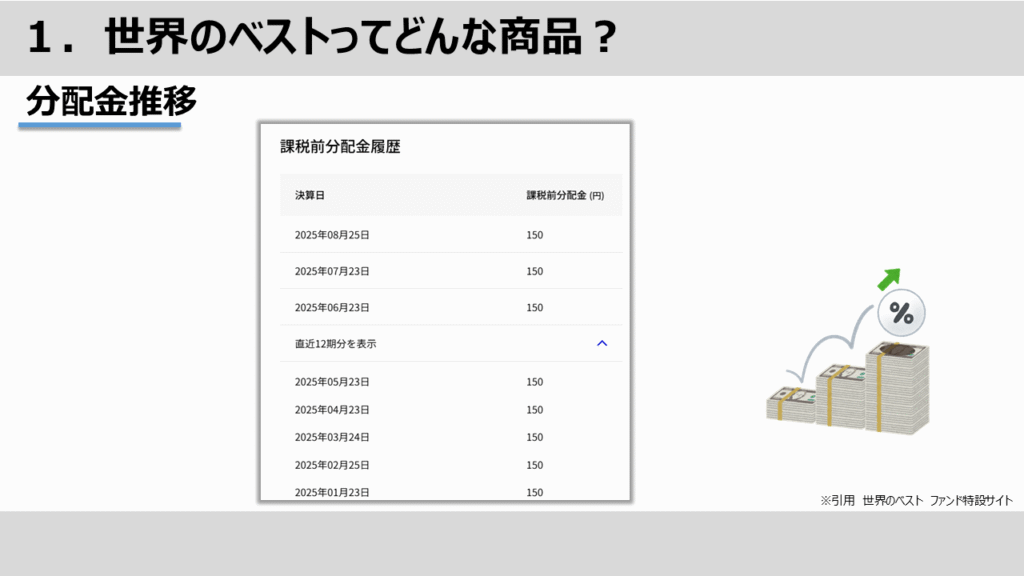Click the ※引用 世界のベスト ファンド特設サイト citation
Viewport: 1024px width, 576px height.
click(916, 500)
